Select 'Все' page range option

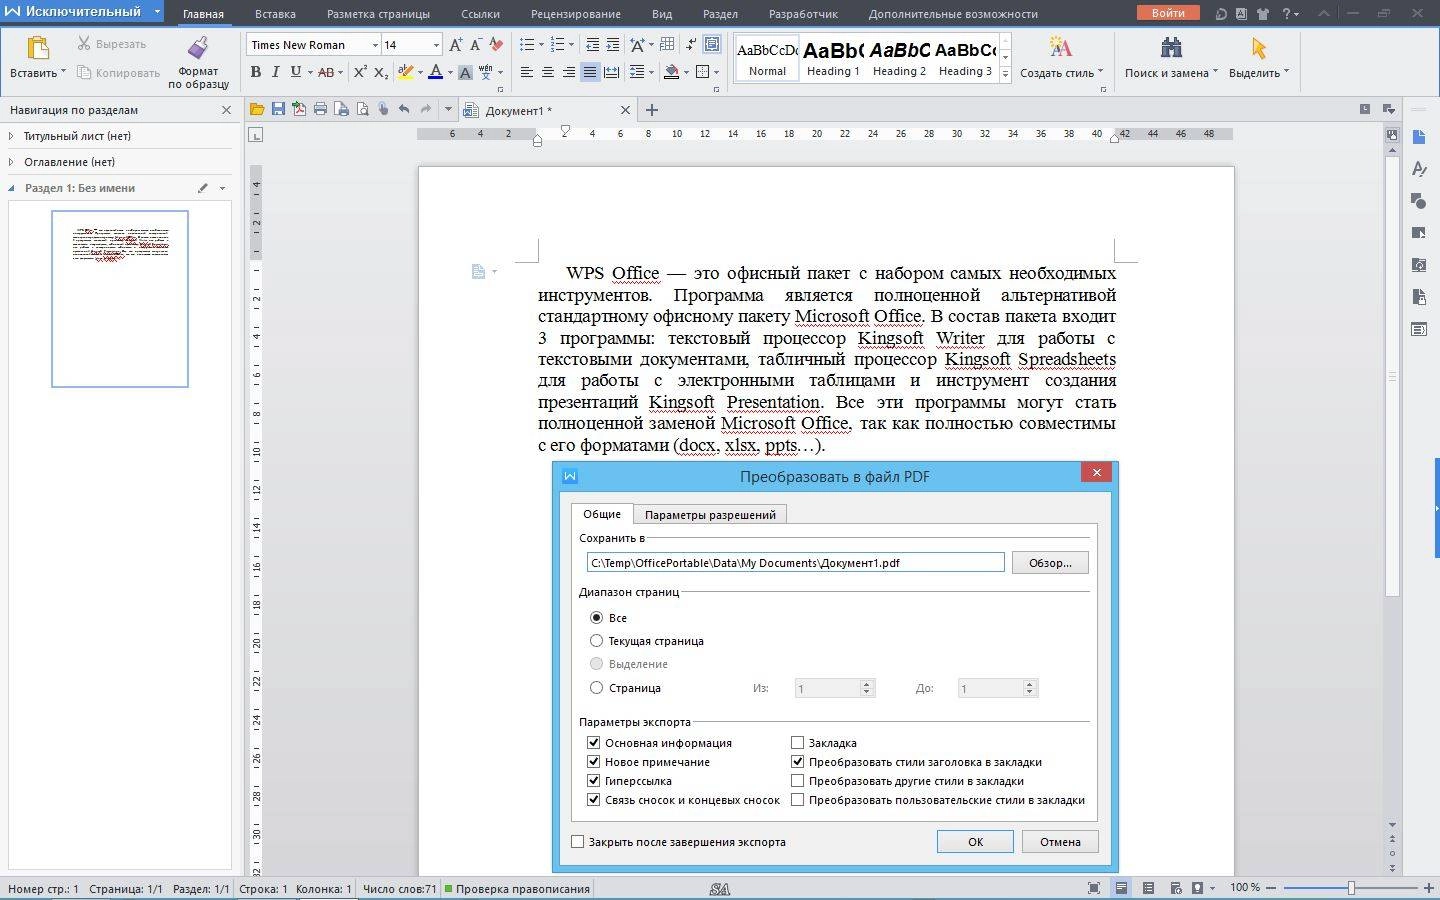(596, 618)
